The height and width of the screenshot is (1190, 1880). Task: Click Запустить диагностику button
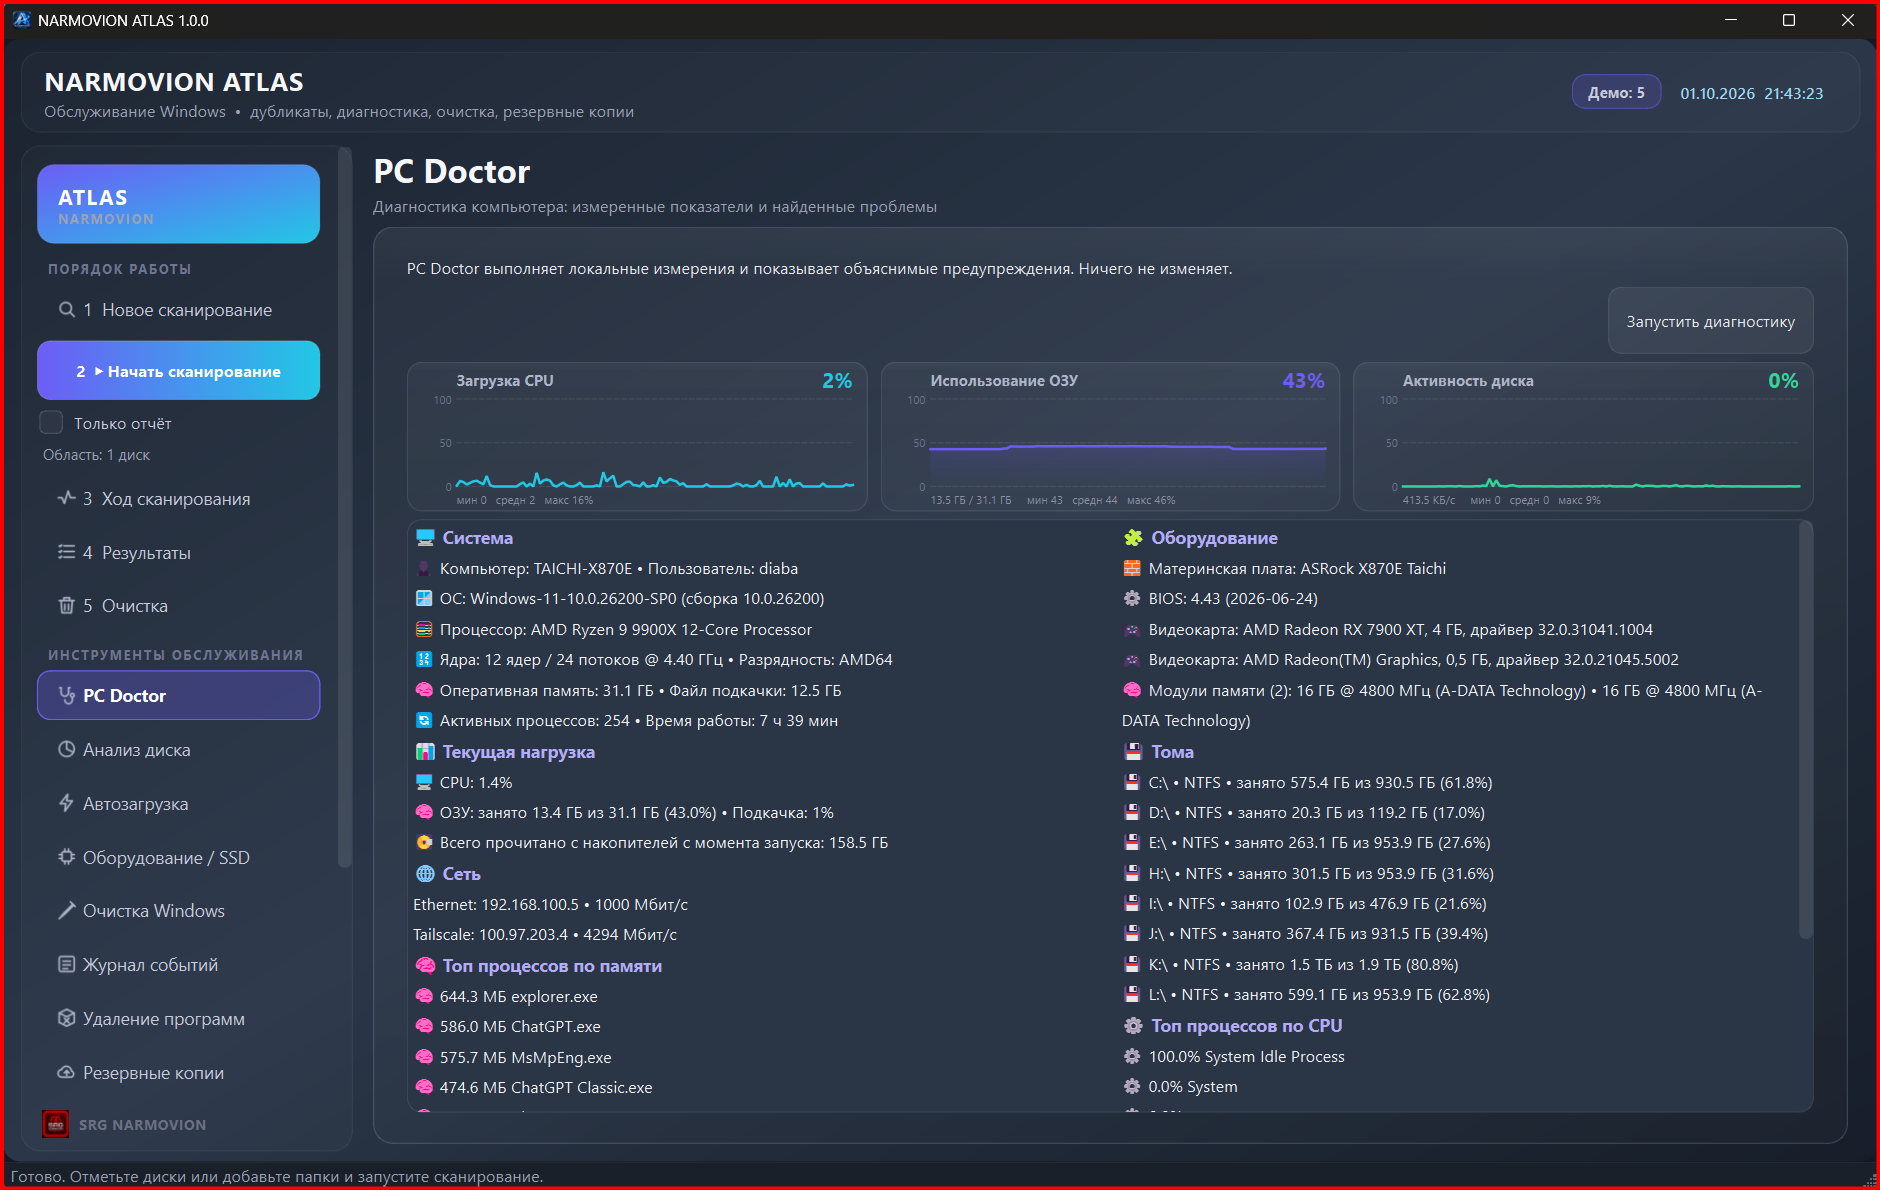1710,321
